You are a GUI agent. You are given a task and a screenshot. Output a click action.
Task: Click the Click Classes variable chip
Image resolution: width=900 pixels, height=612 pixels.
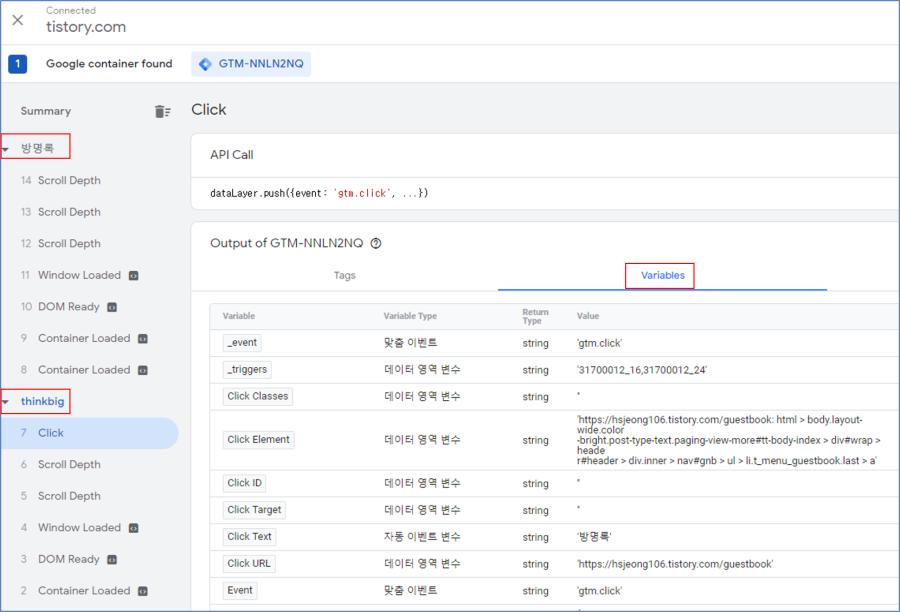point(258,396)
